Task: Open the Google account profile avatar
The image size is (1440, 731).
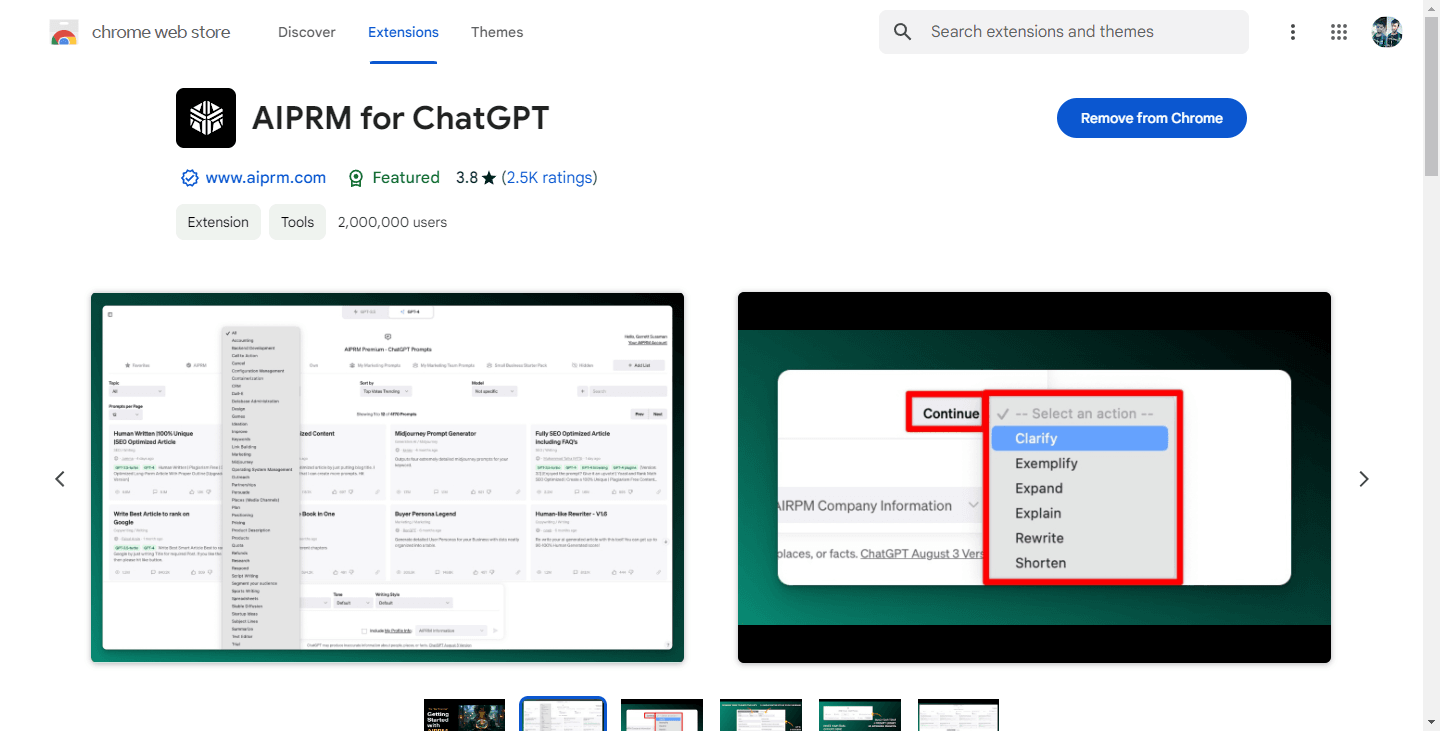Action: click(x=1387, y=32)
